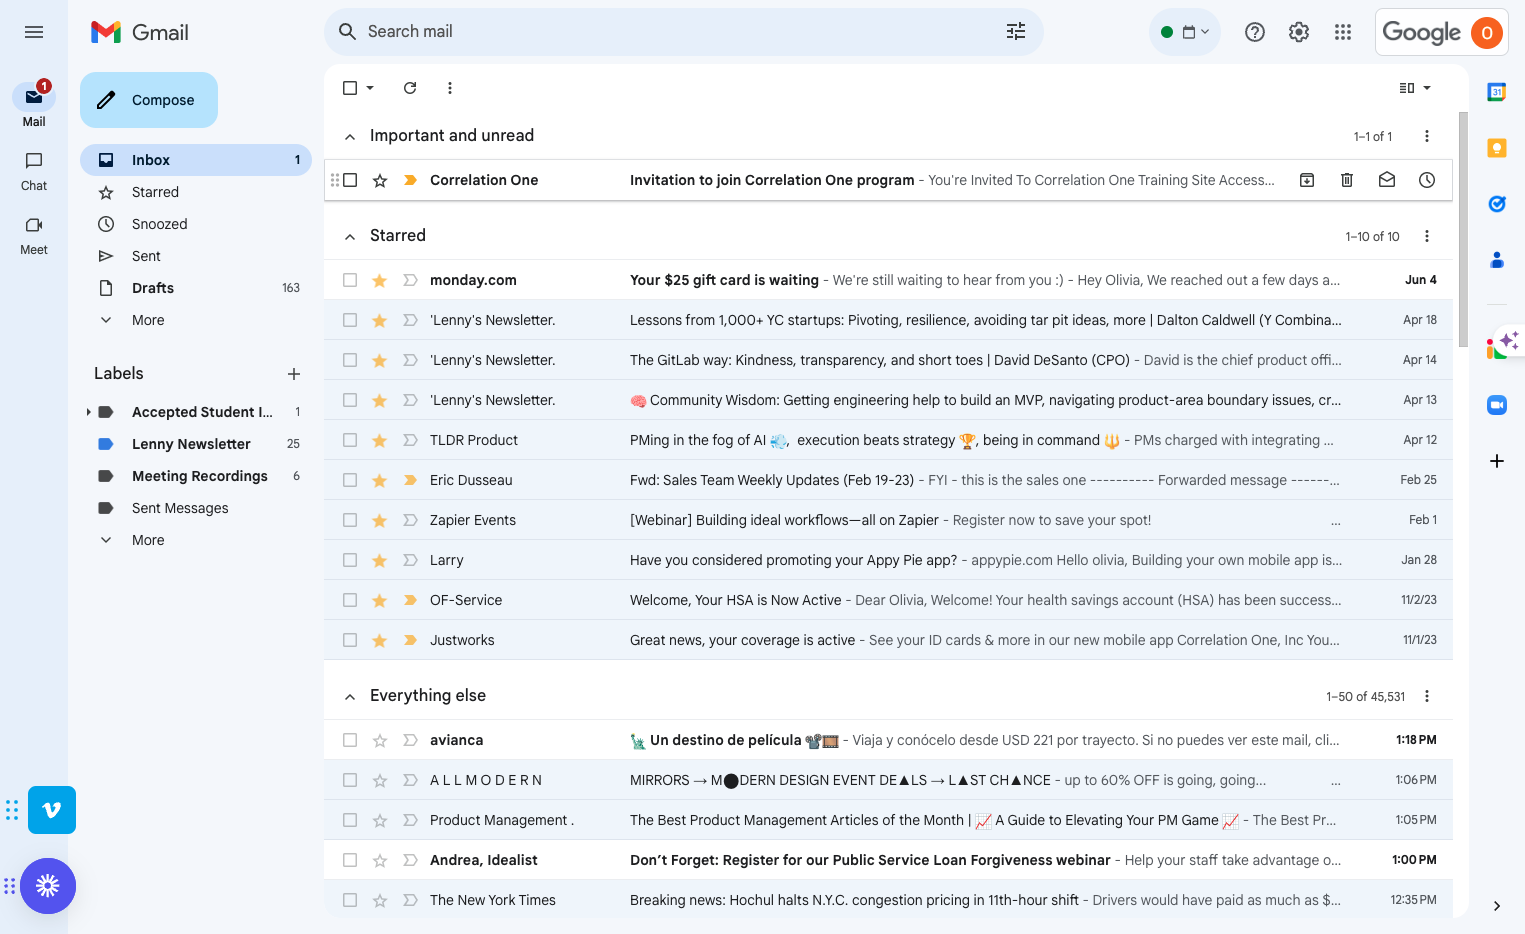Screen dimensions: 1525x934
Task: Collapse the Everything else section
Action: [350, 697]
